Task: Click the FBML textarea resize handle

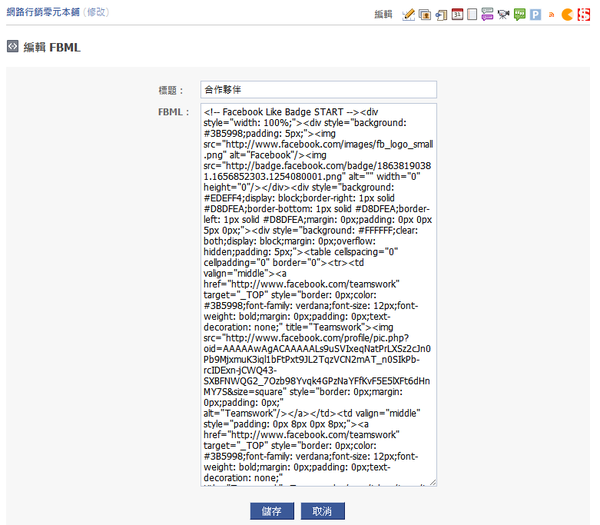Action: click(432, 482)
